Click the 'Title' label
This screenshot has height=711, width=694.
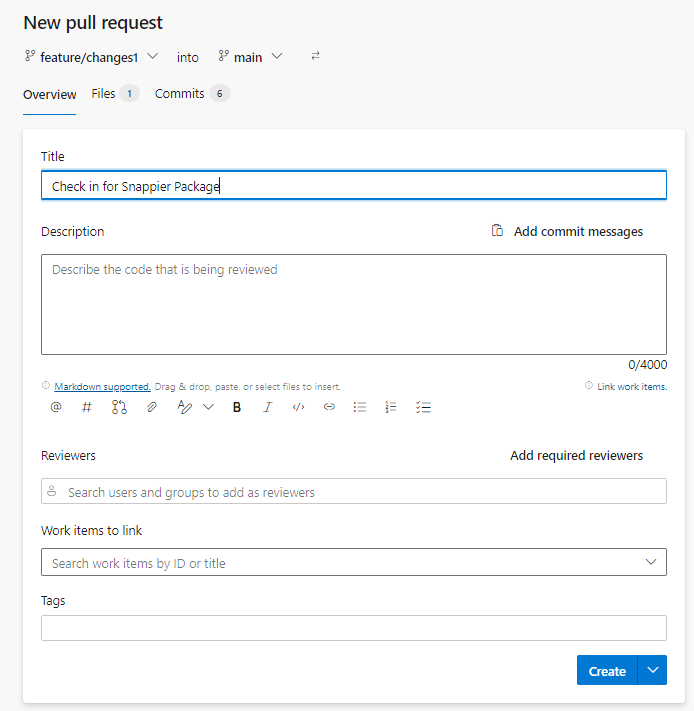53,156
